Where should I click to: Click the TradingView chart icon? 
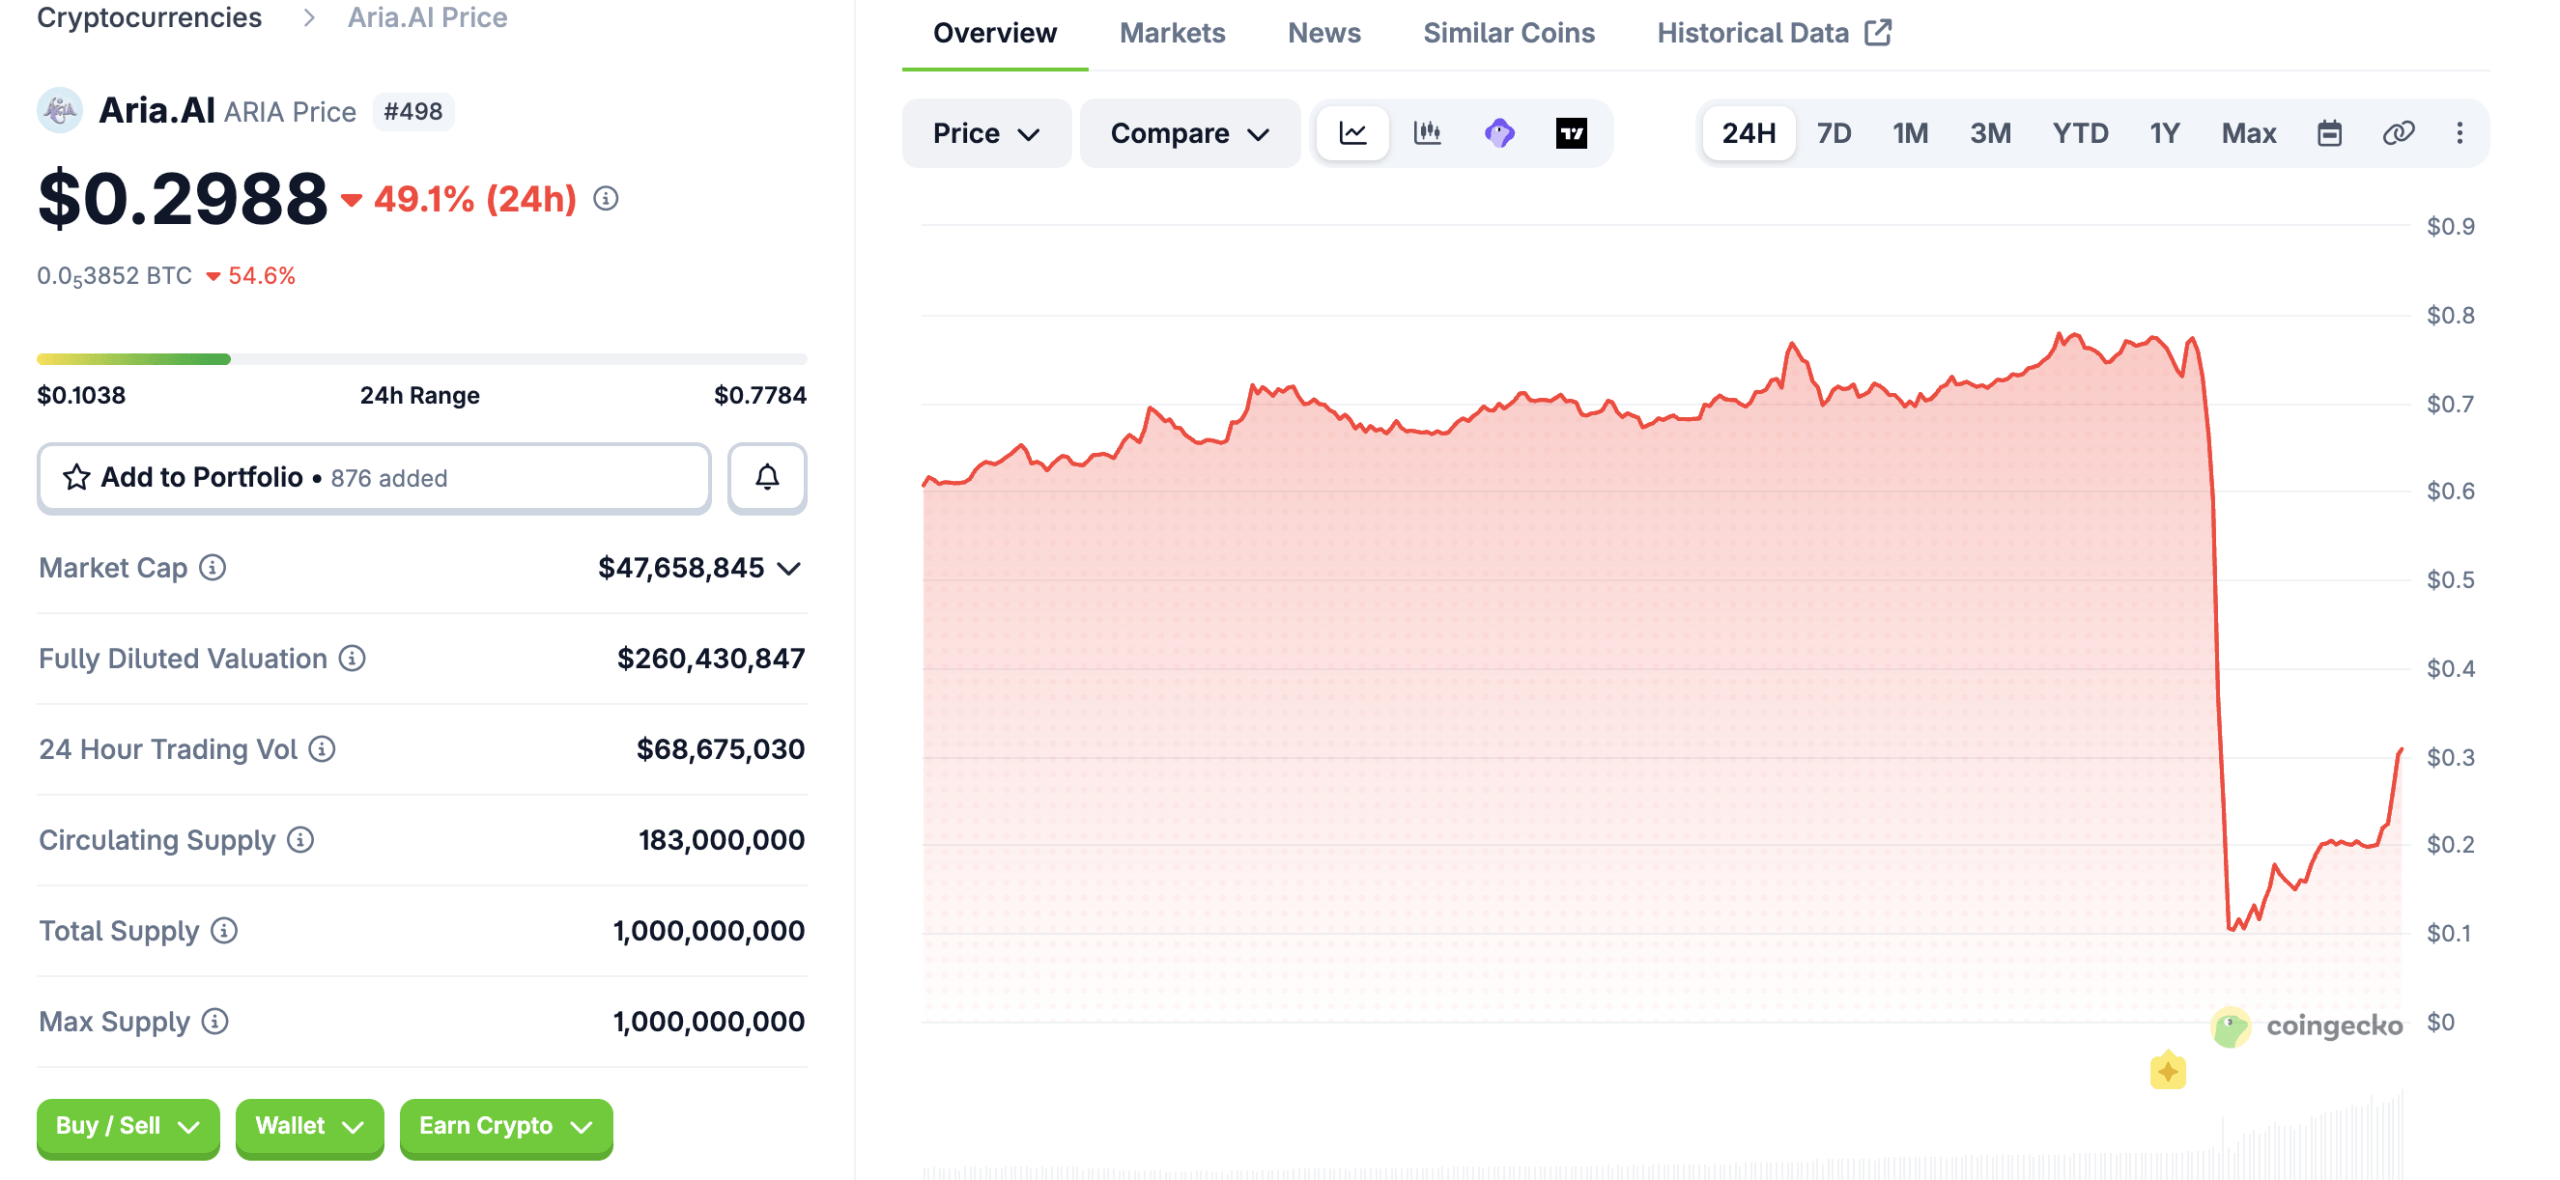pyautogui.click(x=1570, y=133)
